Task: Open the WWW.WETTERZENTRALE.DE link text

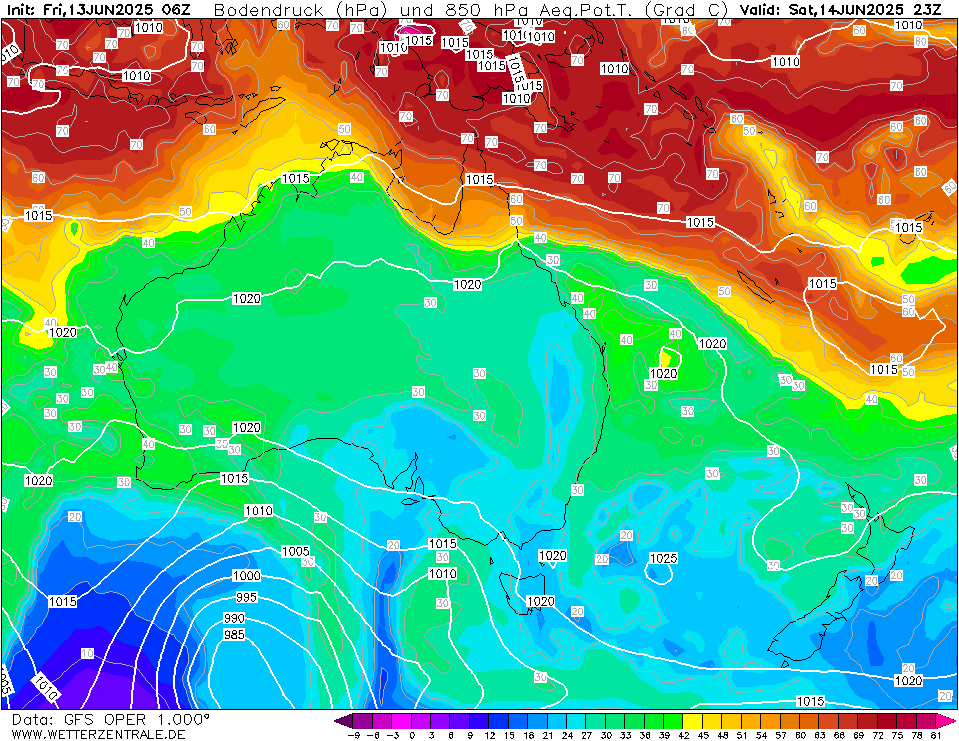Action: click(x=98, y=734)
